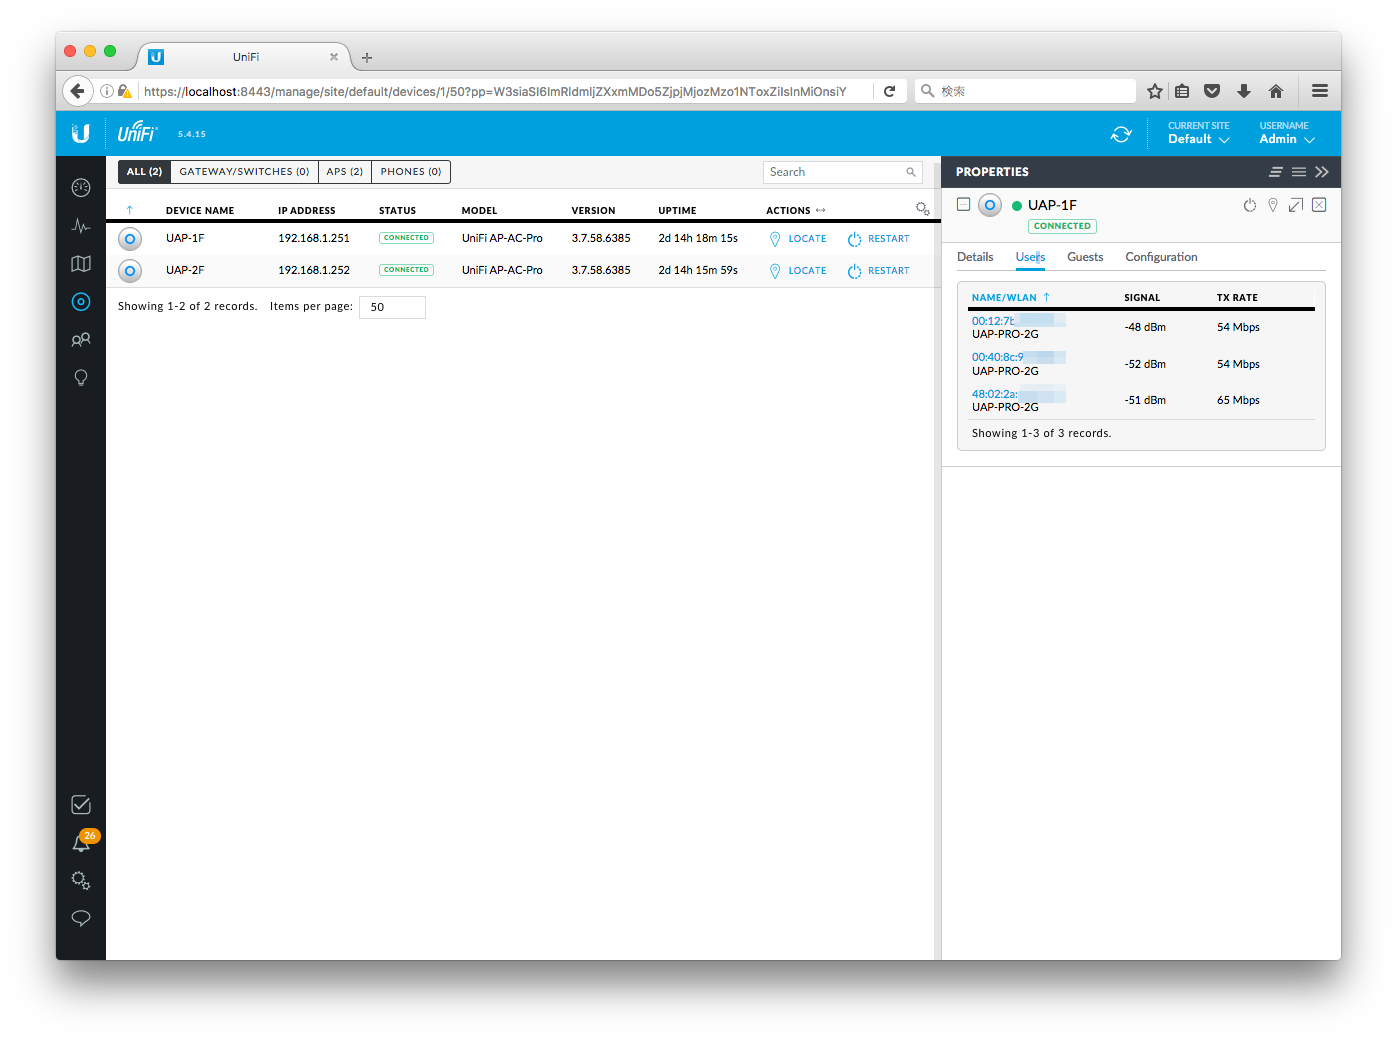Screen dimensions: 1397x1040
Task: Click the UAP-1F device icon in the table
Action: click(x=130, y=239)
